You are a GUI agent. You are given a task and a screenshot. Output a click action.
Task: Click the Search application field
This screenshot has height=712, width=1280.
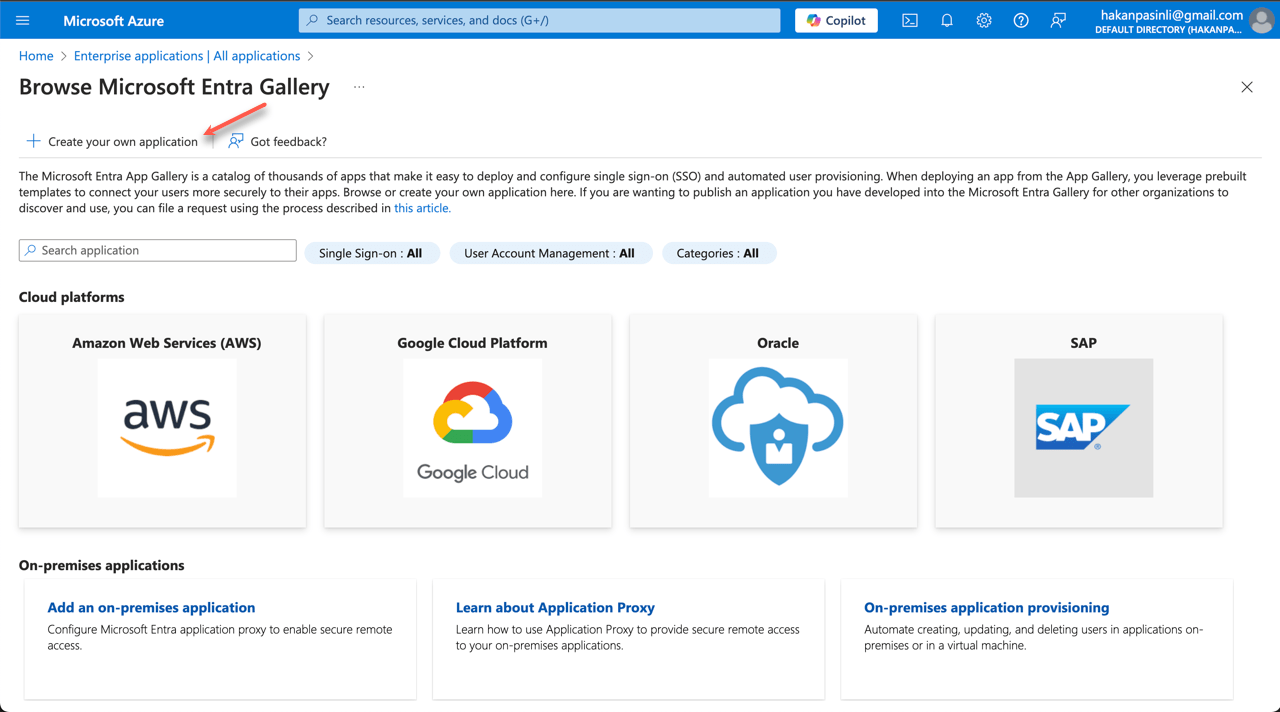(157, 250)
